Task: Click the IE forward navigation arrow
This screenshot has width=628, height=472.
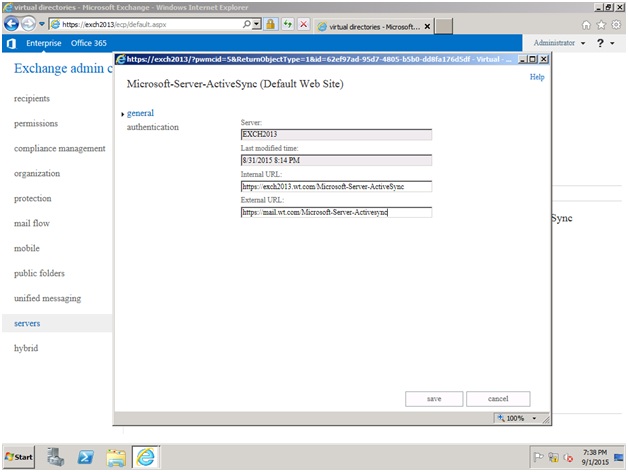Action: tap(28, 24)
